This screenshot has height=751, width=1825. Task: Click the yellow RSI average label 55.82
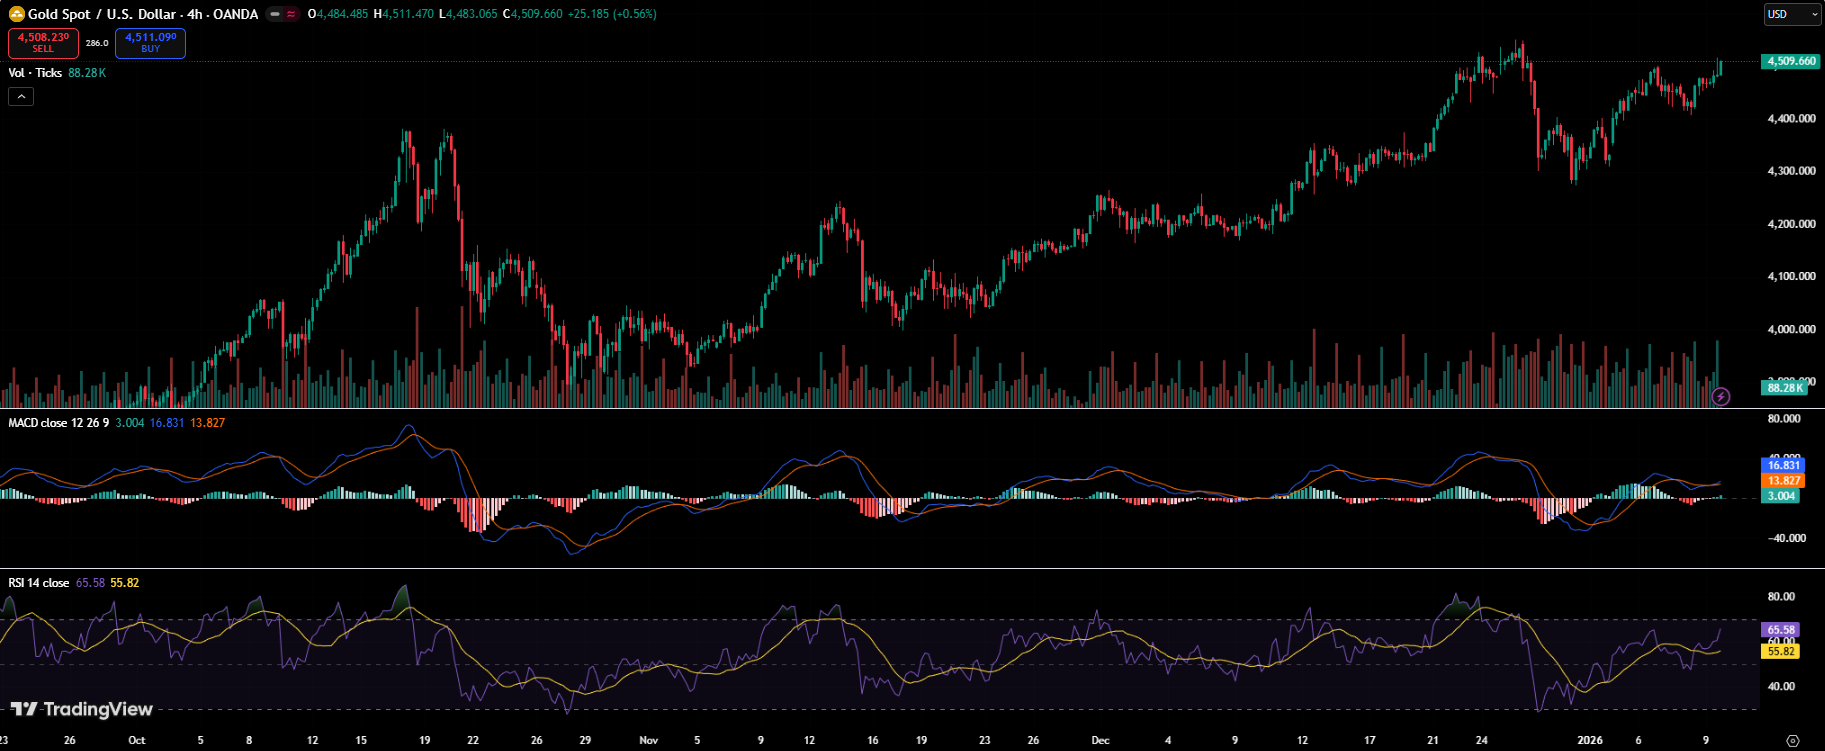pos(1780,651)
